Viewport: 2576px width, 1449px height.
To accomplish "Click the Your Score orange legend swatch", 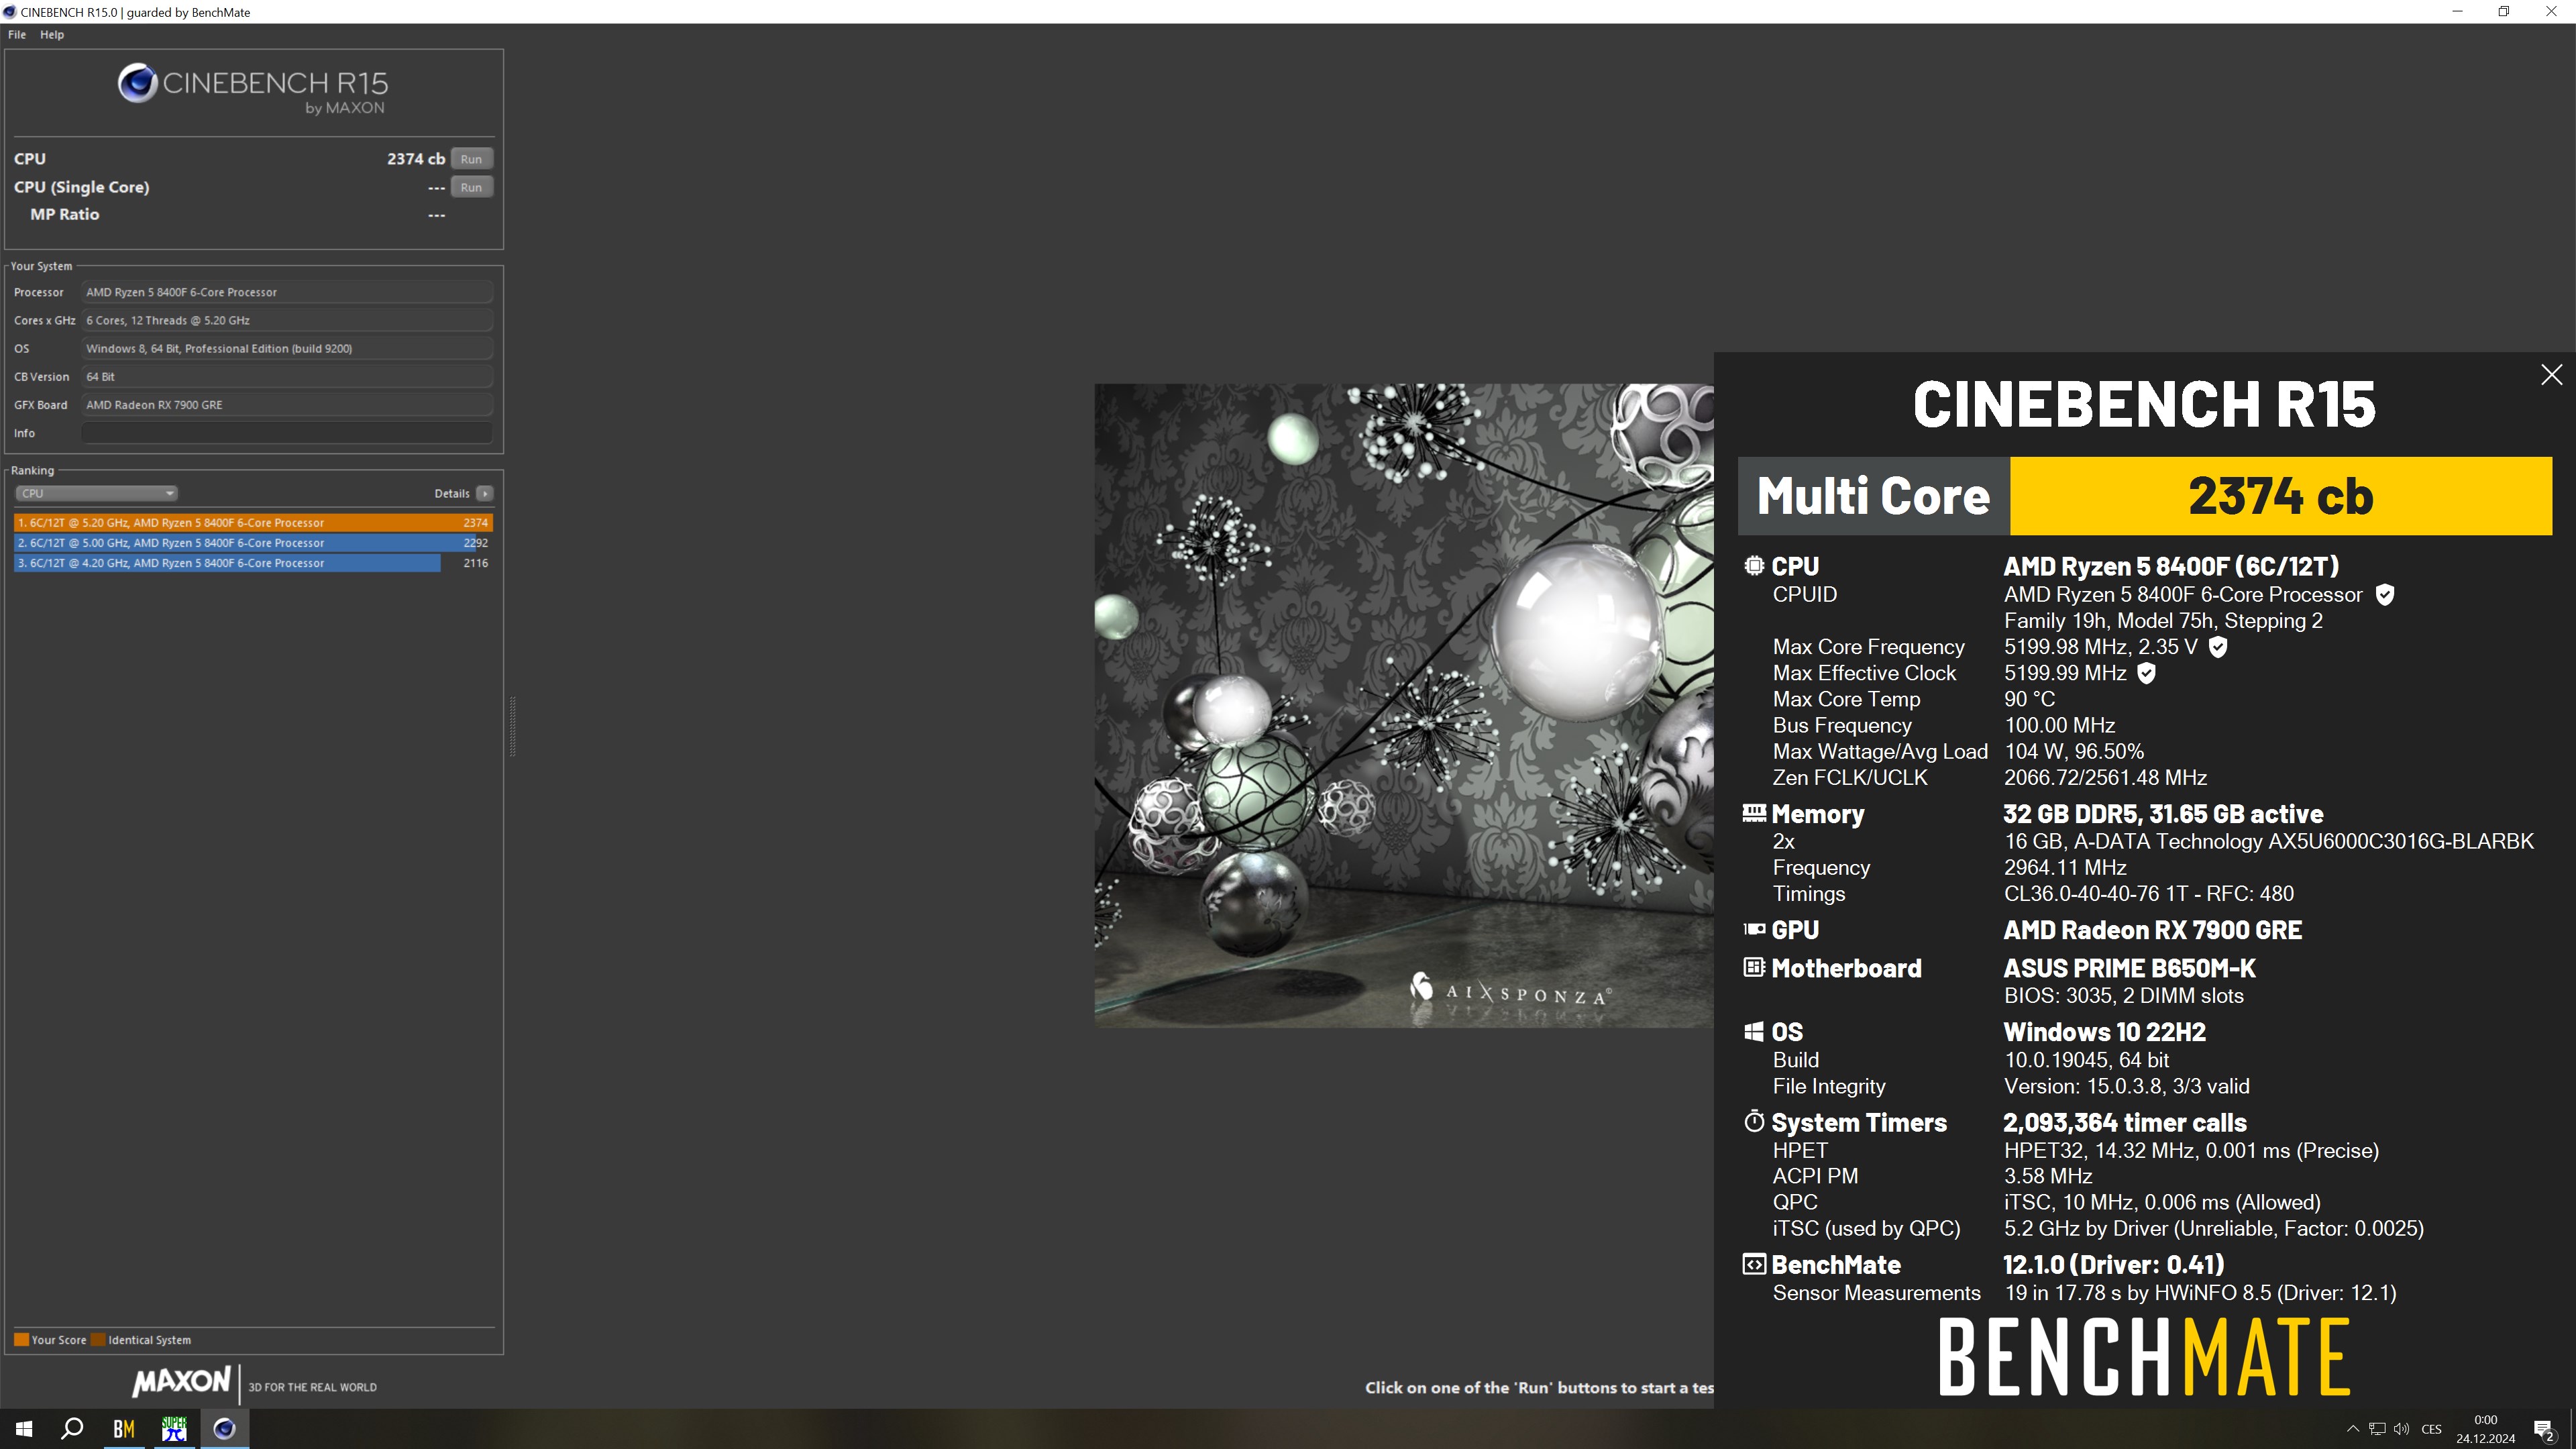I will pos(21,1340).
